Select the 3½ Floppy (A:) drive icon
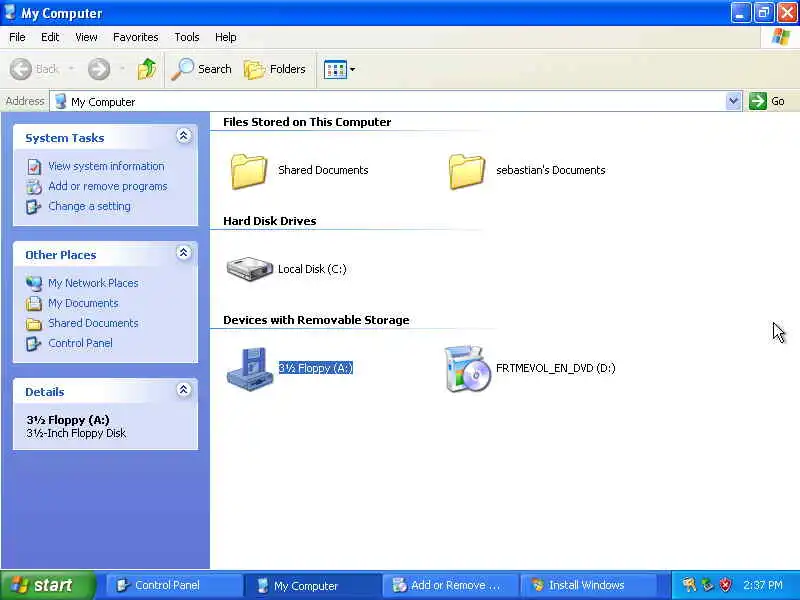This screenshot has height=600, width=800. [x=249, y=369]
